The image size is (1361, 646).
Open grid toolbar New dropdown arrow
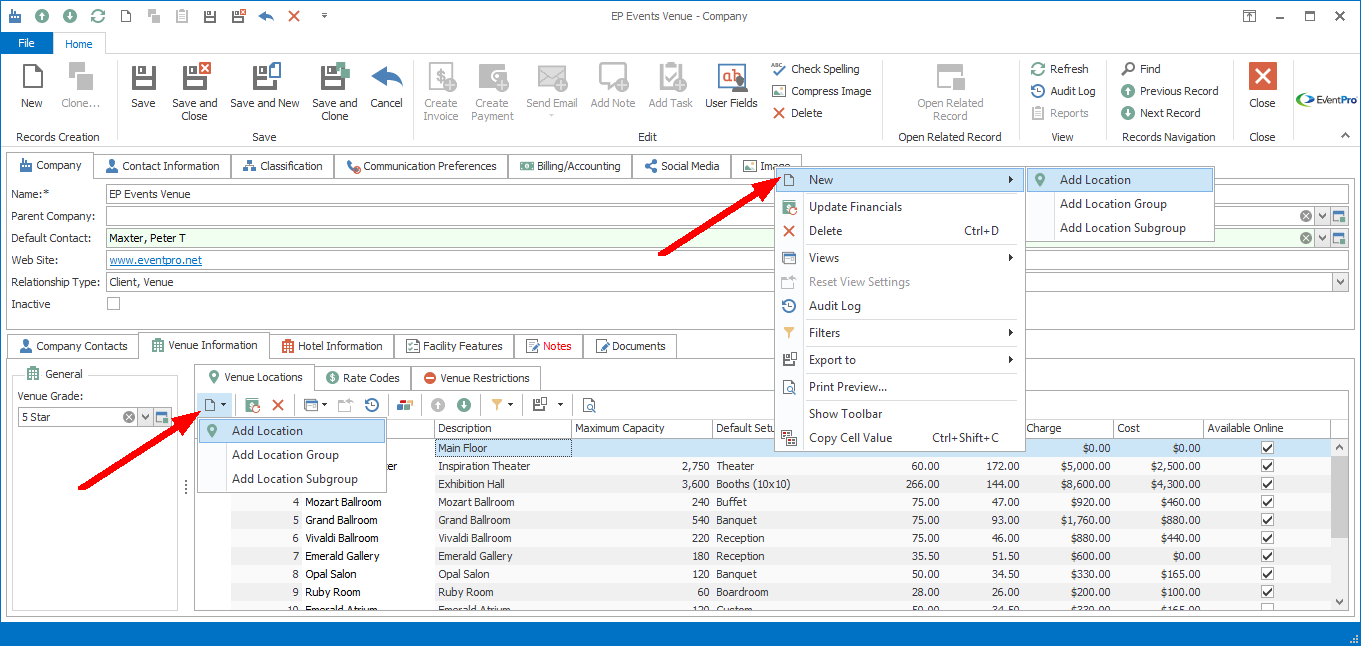pyautogui.click(x=224, y=405)
